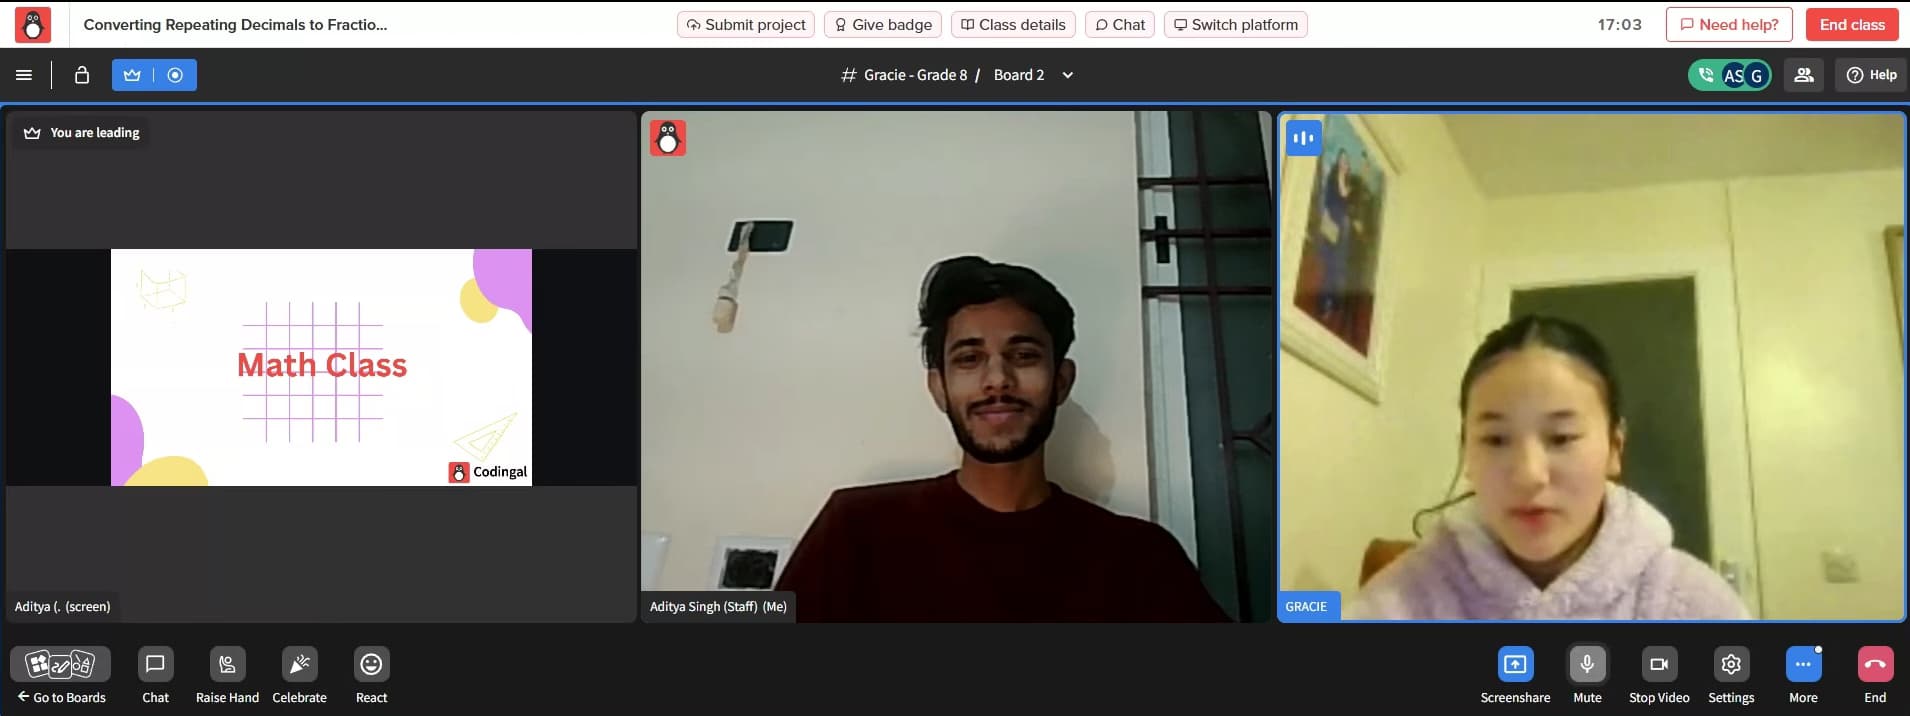
Task: Click Gracie - Grade 8 room name
Action: pos(915,75)
